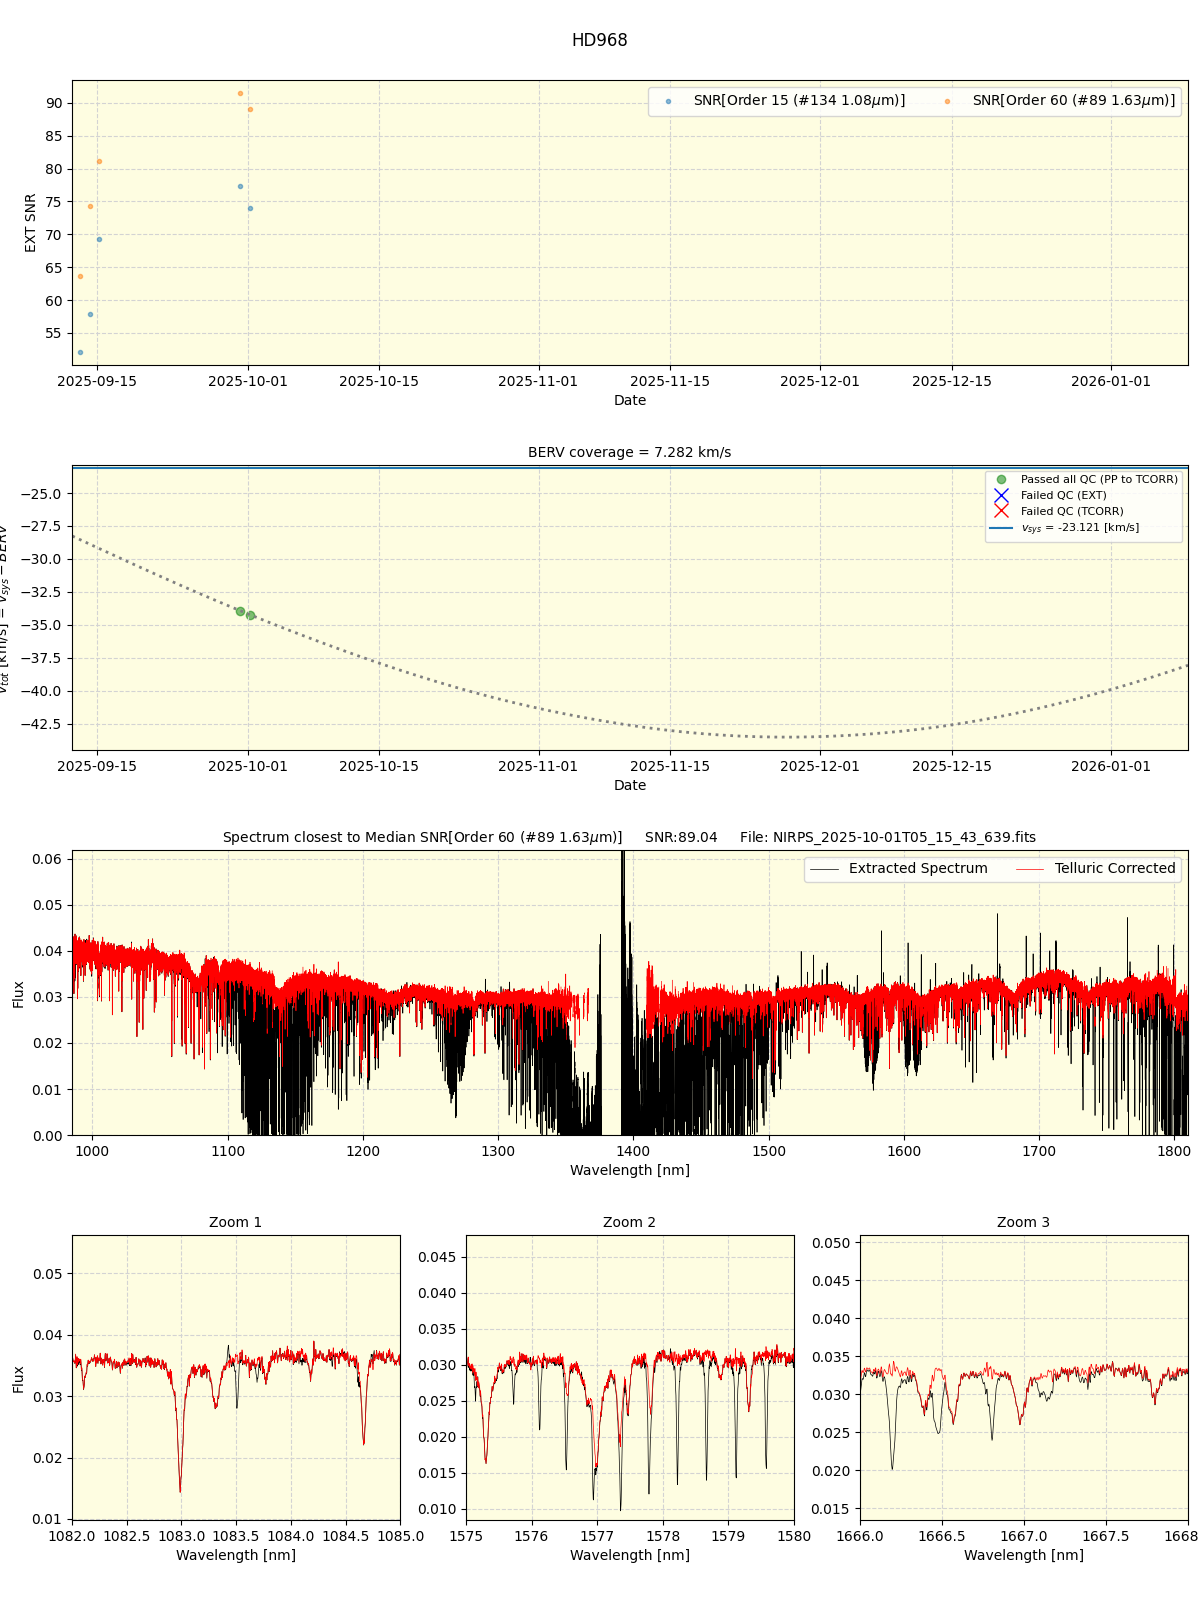
Task: Click the blue Failed QC (EXT) cross marker
Action: click(x=1001, y=496)
